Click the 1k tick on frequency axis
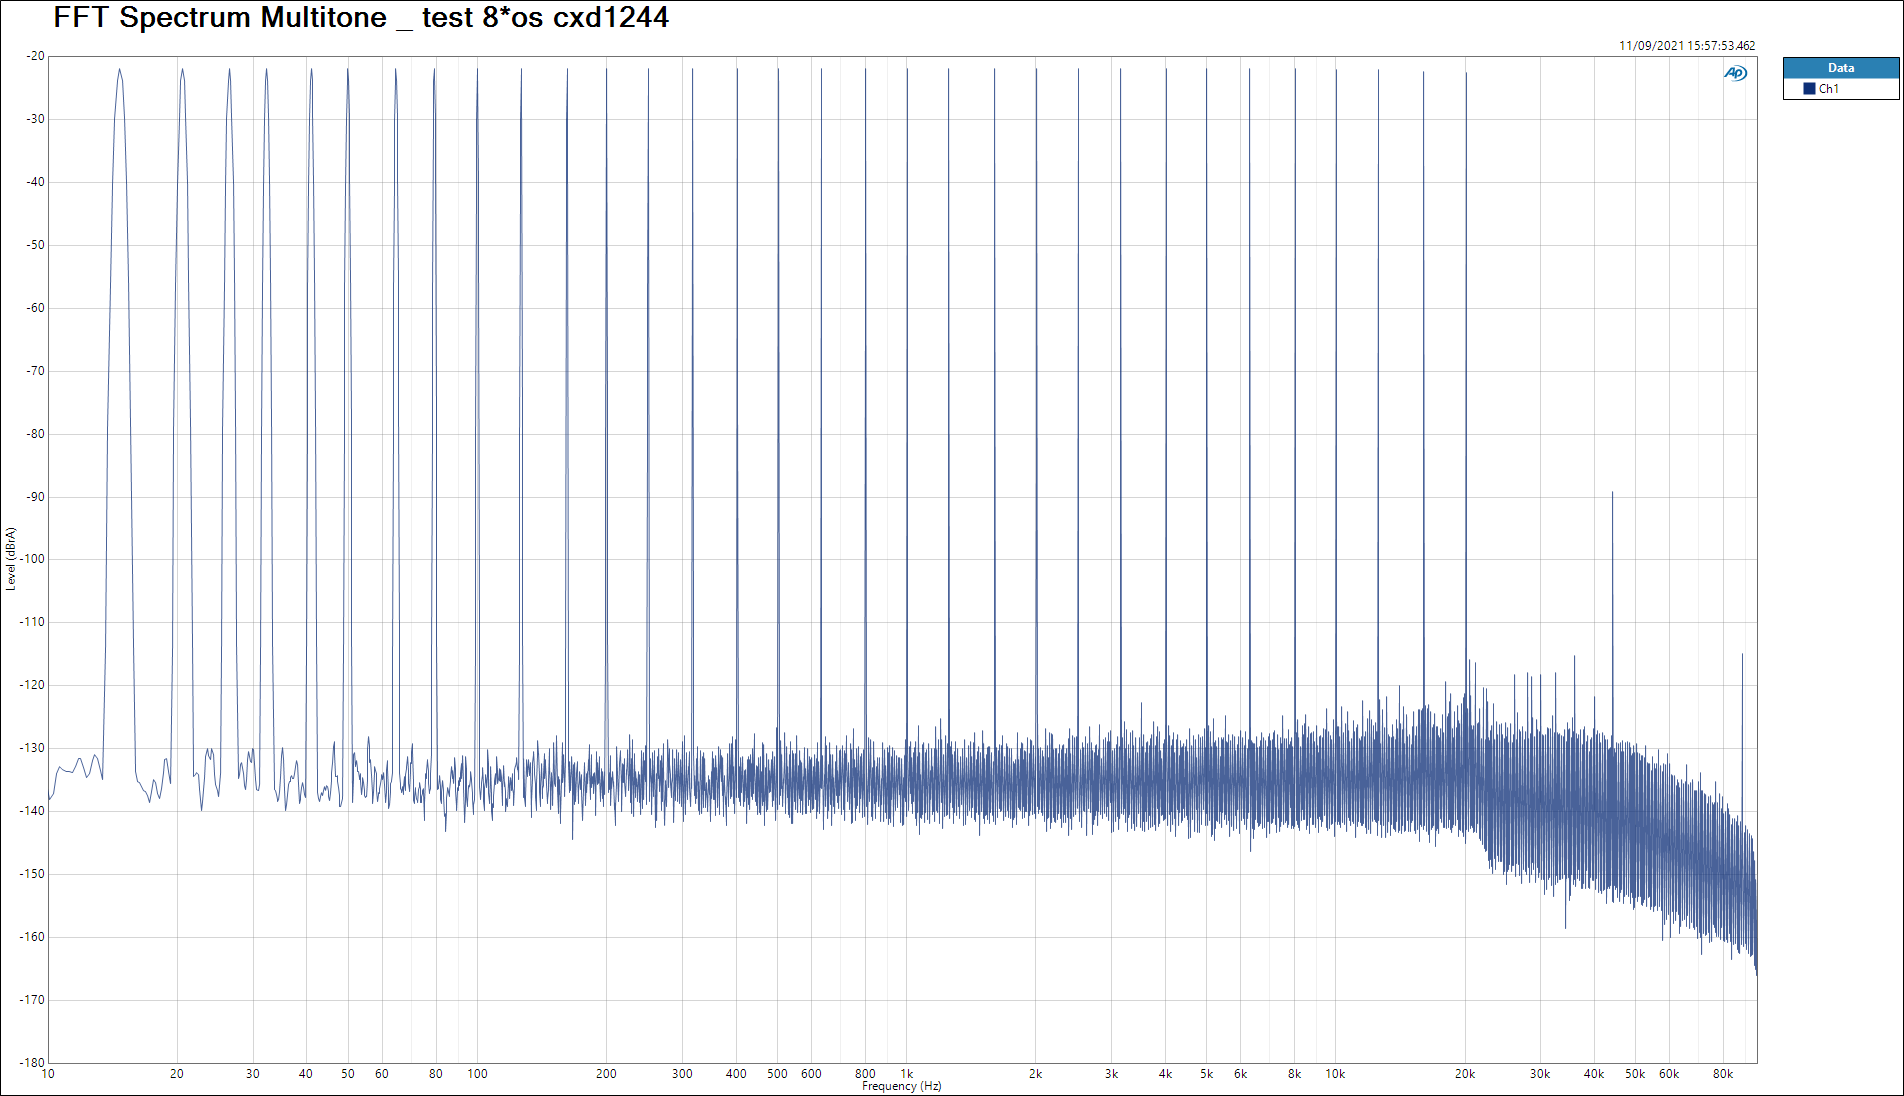The height and width of the screenshot is (1096, 1904). click(907, 1074)
